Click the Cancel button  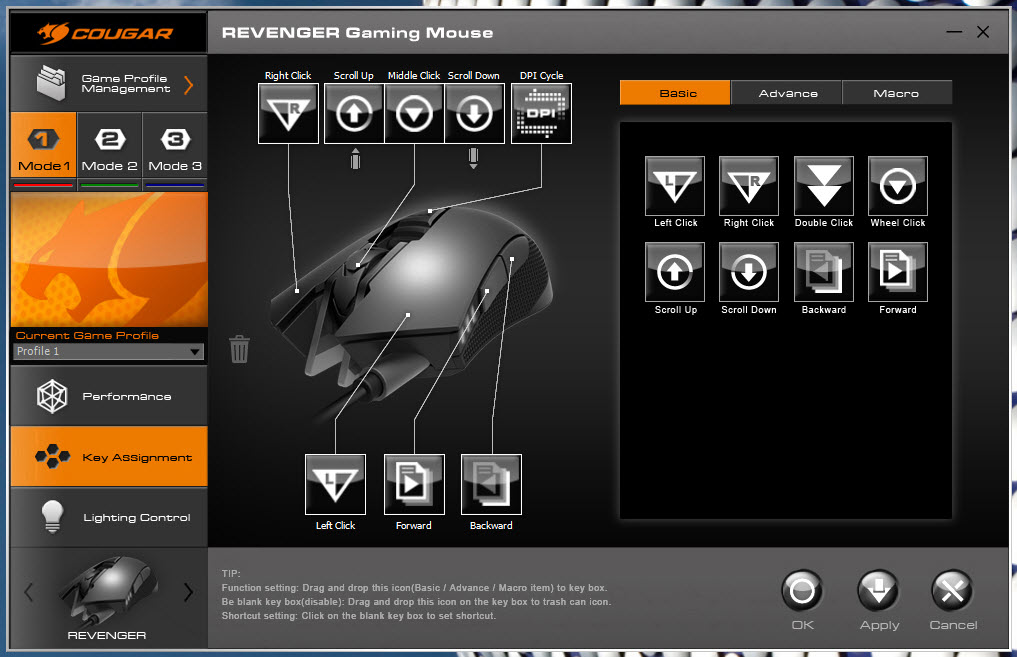952,591
